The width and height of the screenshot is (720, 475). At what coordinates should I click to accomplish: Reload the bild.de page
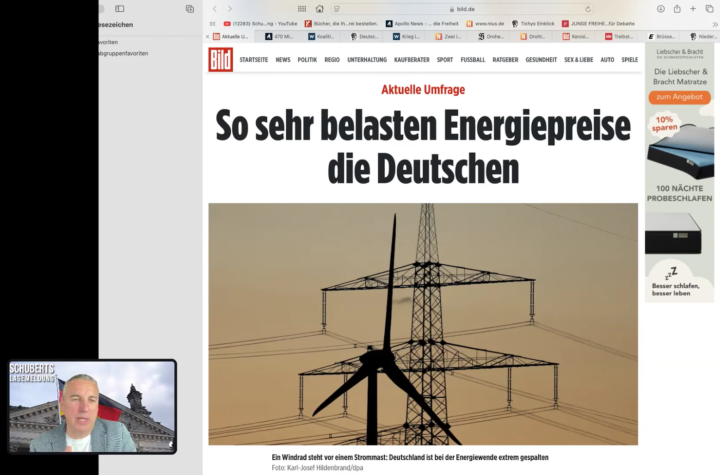point(587,9)
